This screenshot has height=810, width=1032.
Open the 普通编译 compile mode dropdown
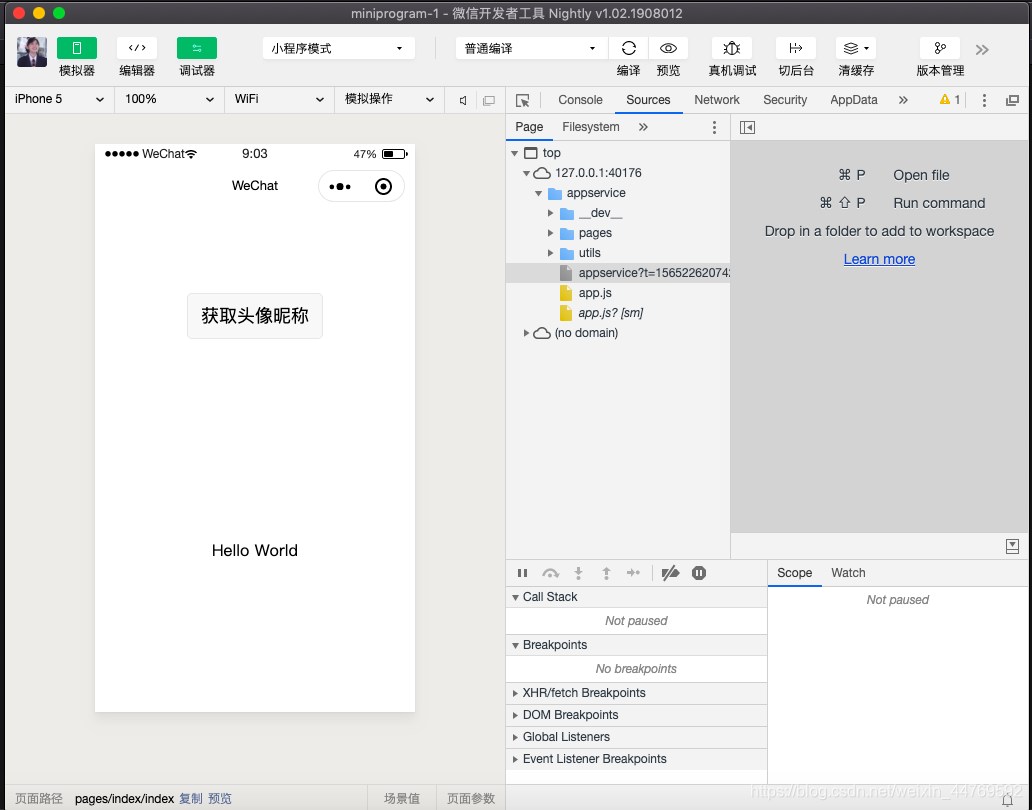pos(531,48)
